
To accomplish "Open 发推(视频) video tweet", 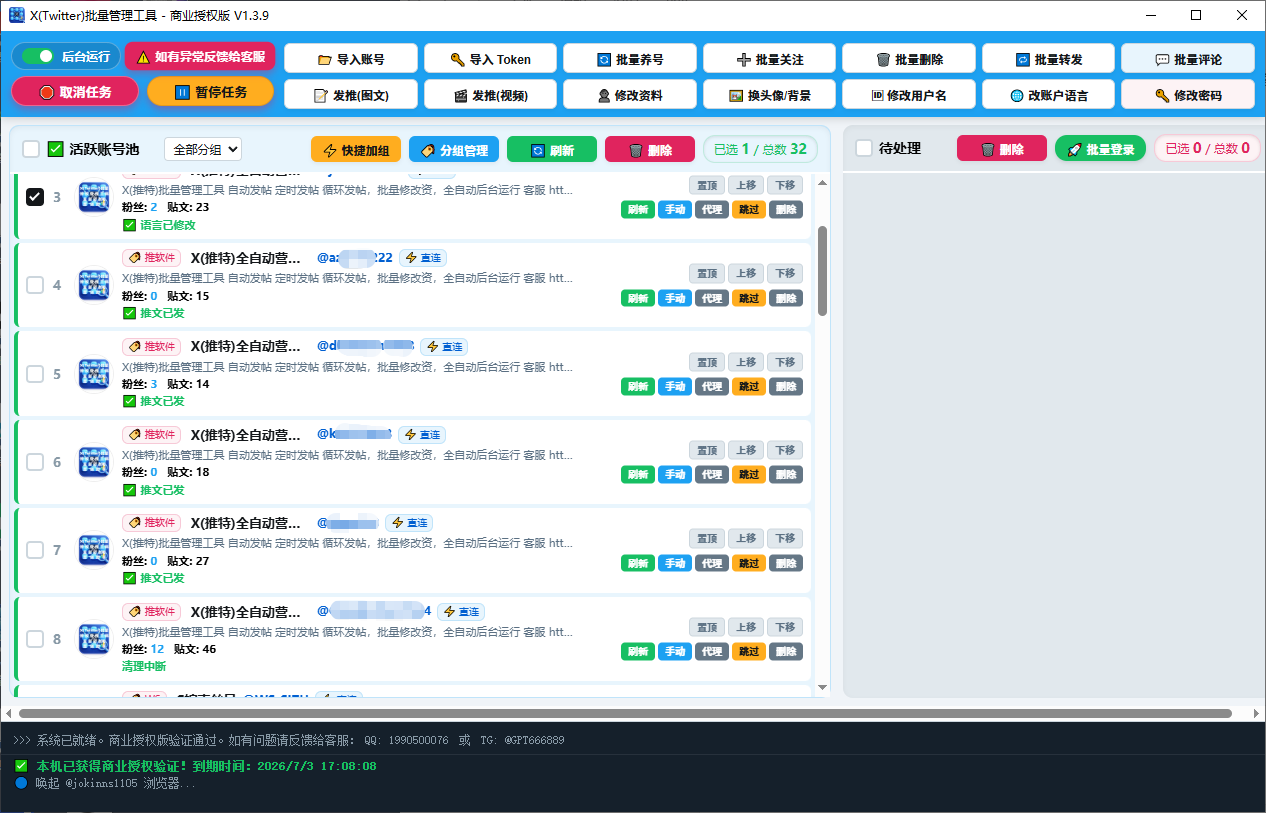I will click(x=490, y=95).
